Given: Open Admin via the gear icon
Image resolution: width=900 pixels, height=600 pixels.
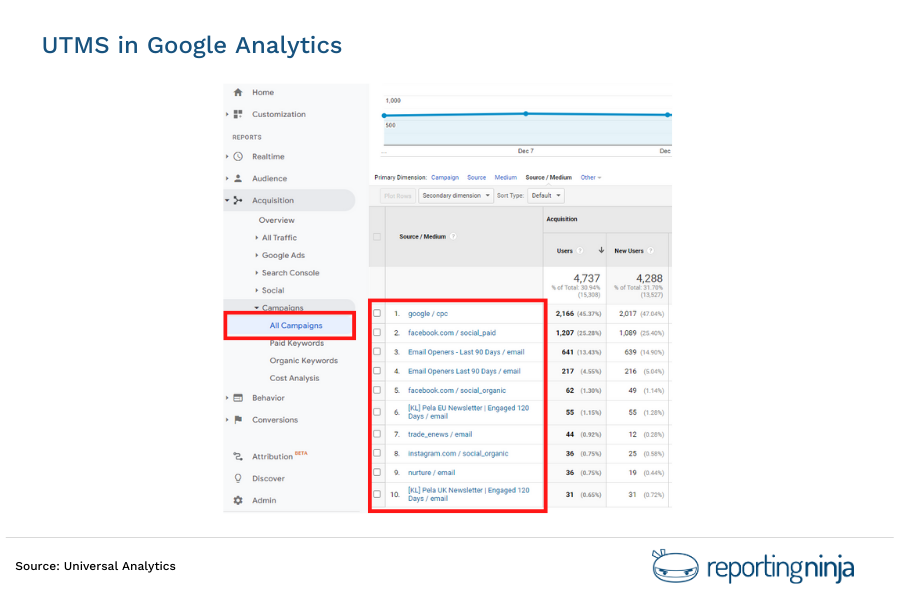Looking at the screenshot, I should pos(237,500).
